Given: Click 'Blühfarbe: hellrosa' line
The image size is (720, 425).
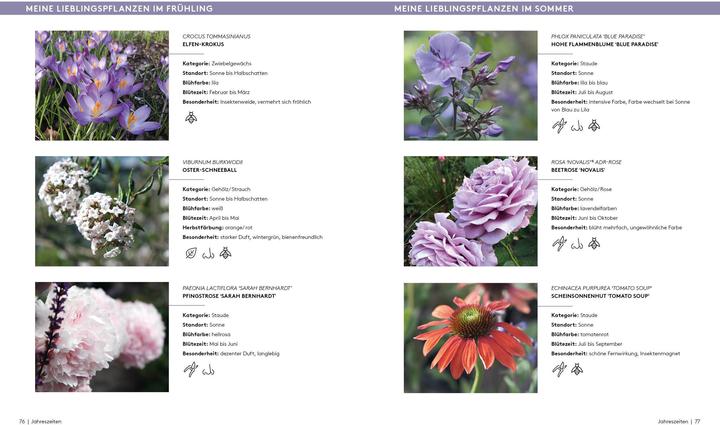Looking at the screenshot, I should tap(207, 335).
